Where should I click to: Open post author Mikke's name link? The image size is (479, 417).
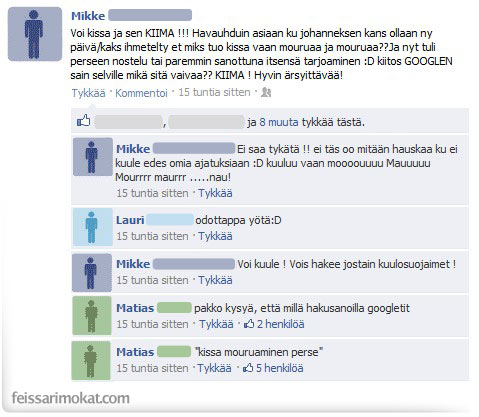88,16
